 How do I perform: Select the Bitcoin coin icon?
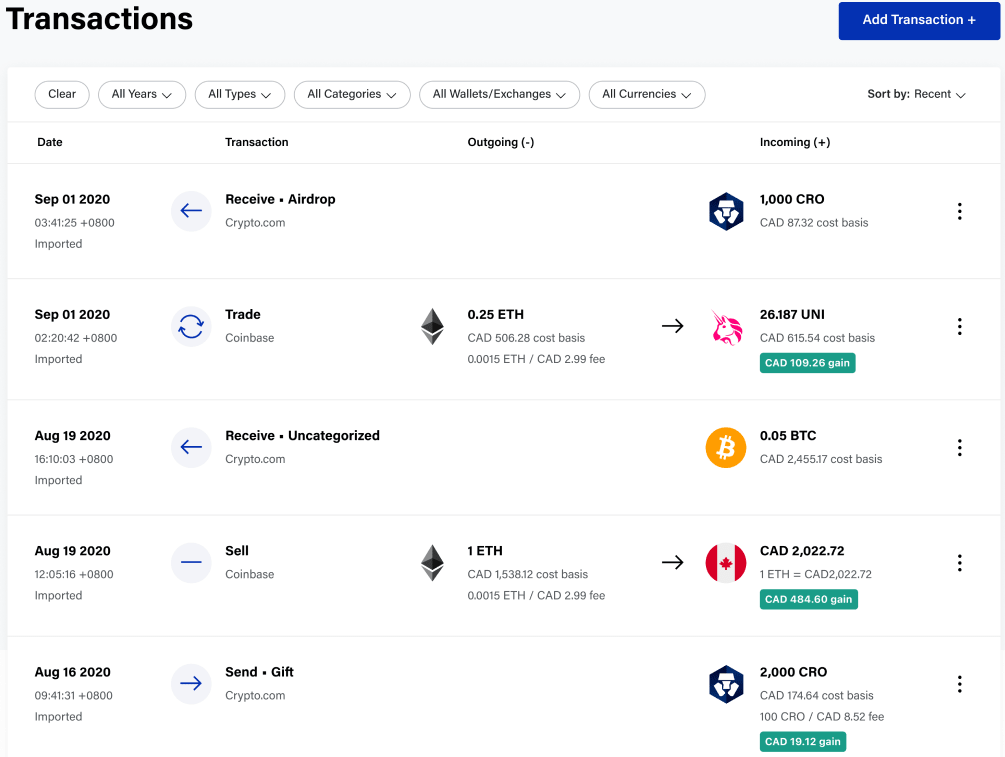(726, 447)
